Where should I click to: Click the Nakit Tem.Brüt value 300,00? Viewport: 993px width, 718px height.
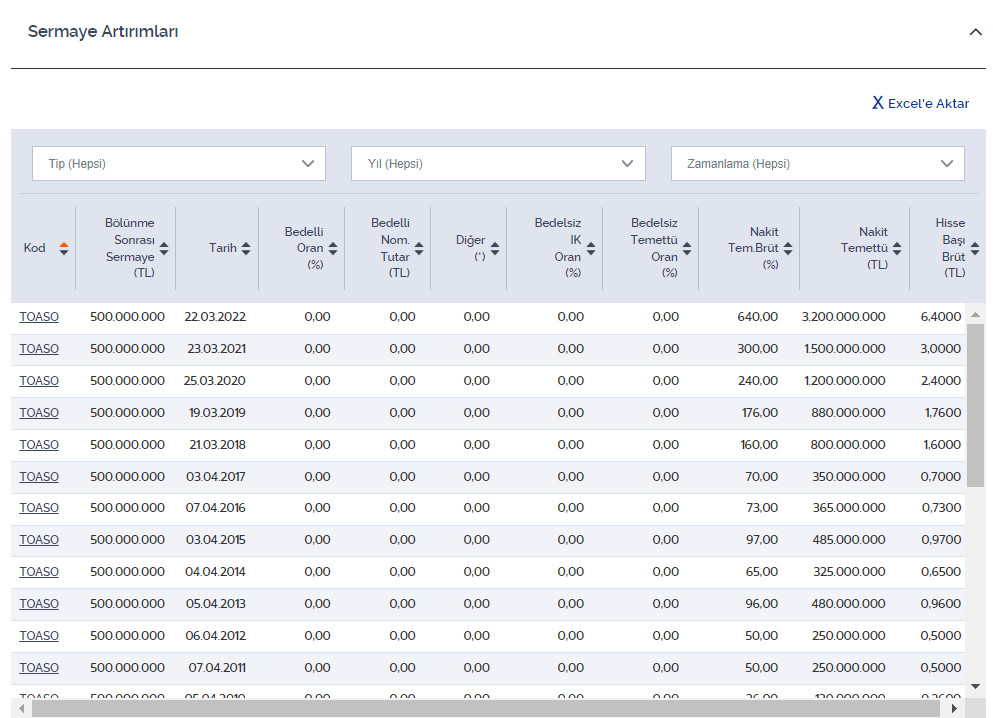tap(757, 349)
